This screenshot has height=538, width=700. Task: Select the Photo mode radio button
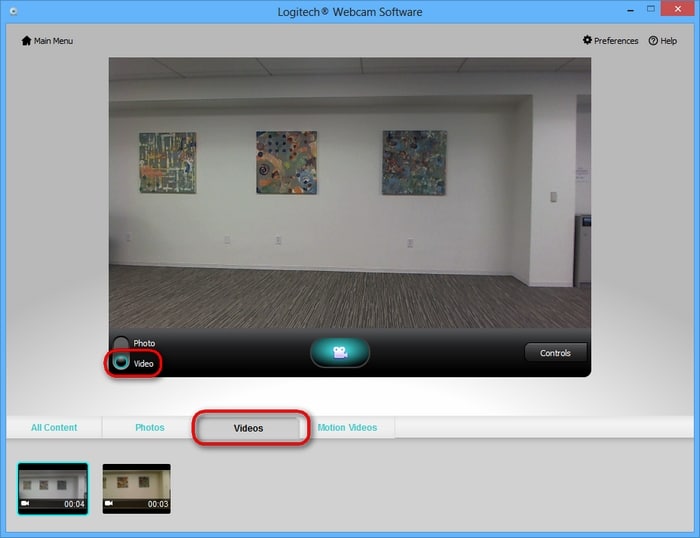121,343
